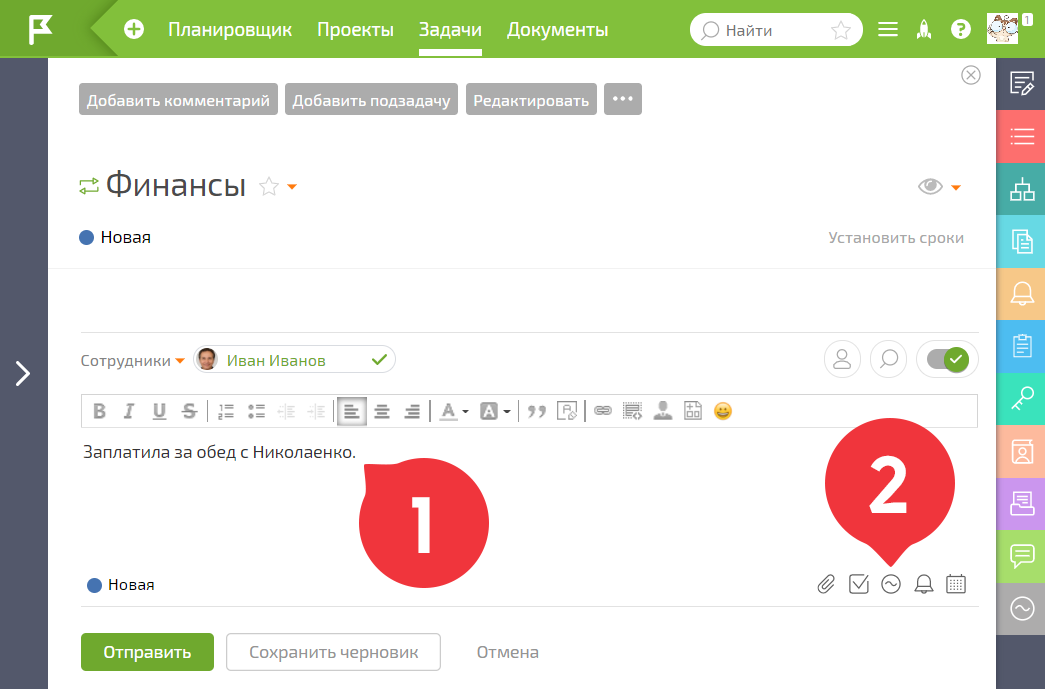Send the comment with Отправить

[x=147, y=652]
